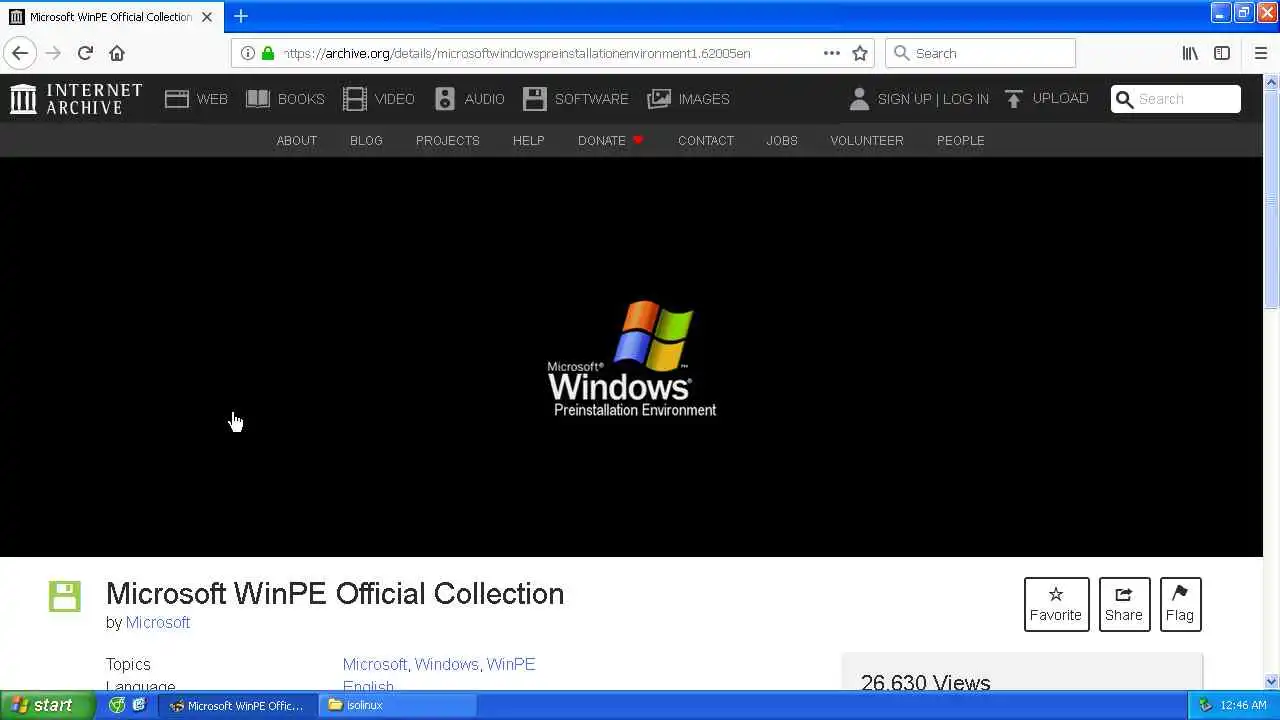Click the system tray icon near the clock
The image size is (1280, 720).
click(1206, 705)
